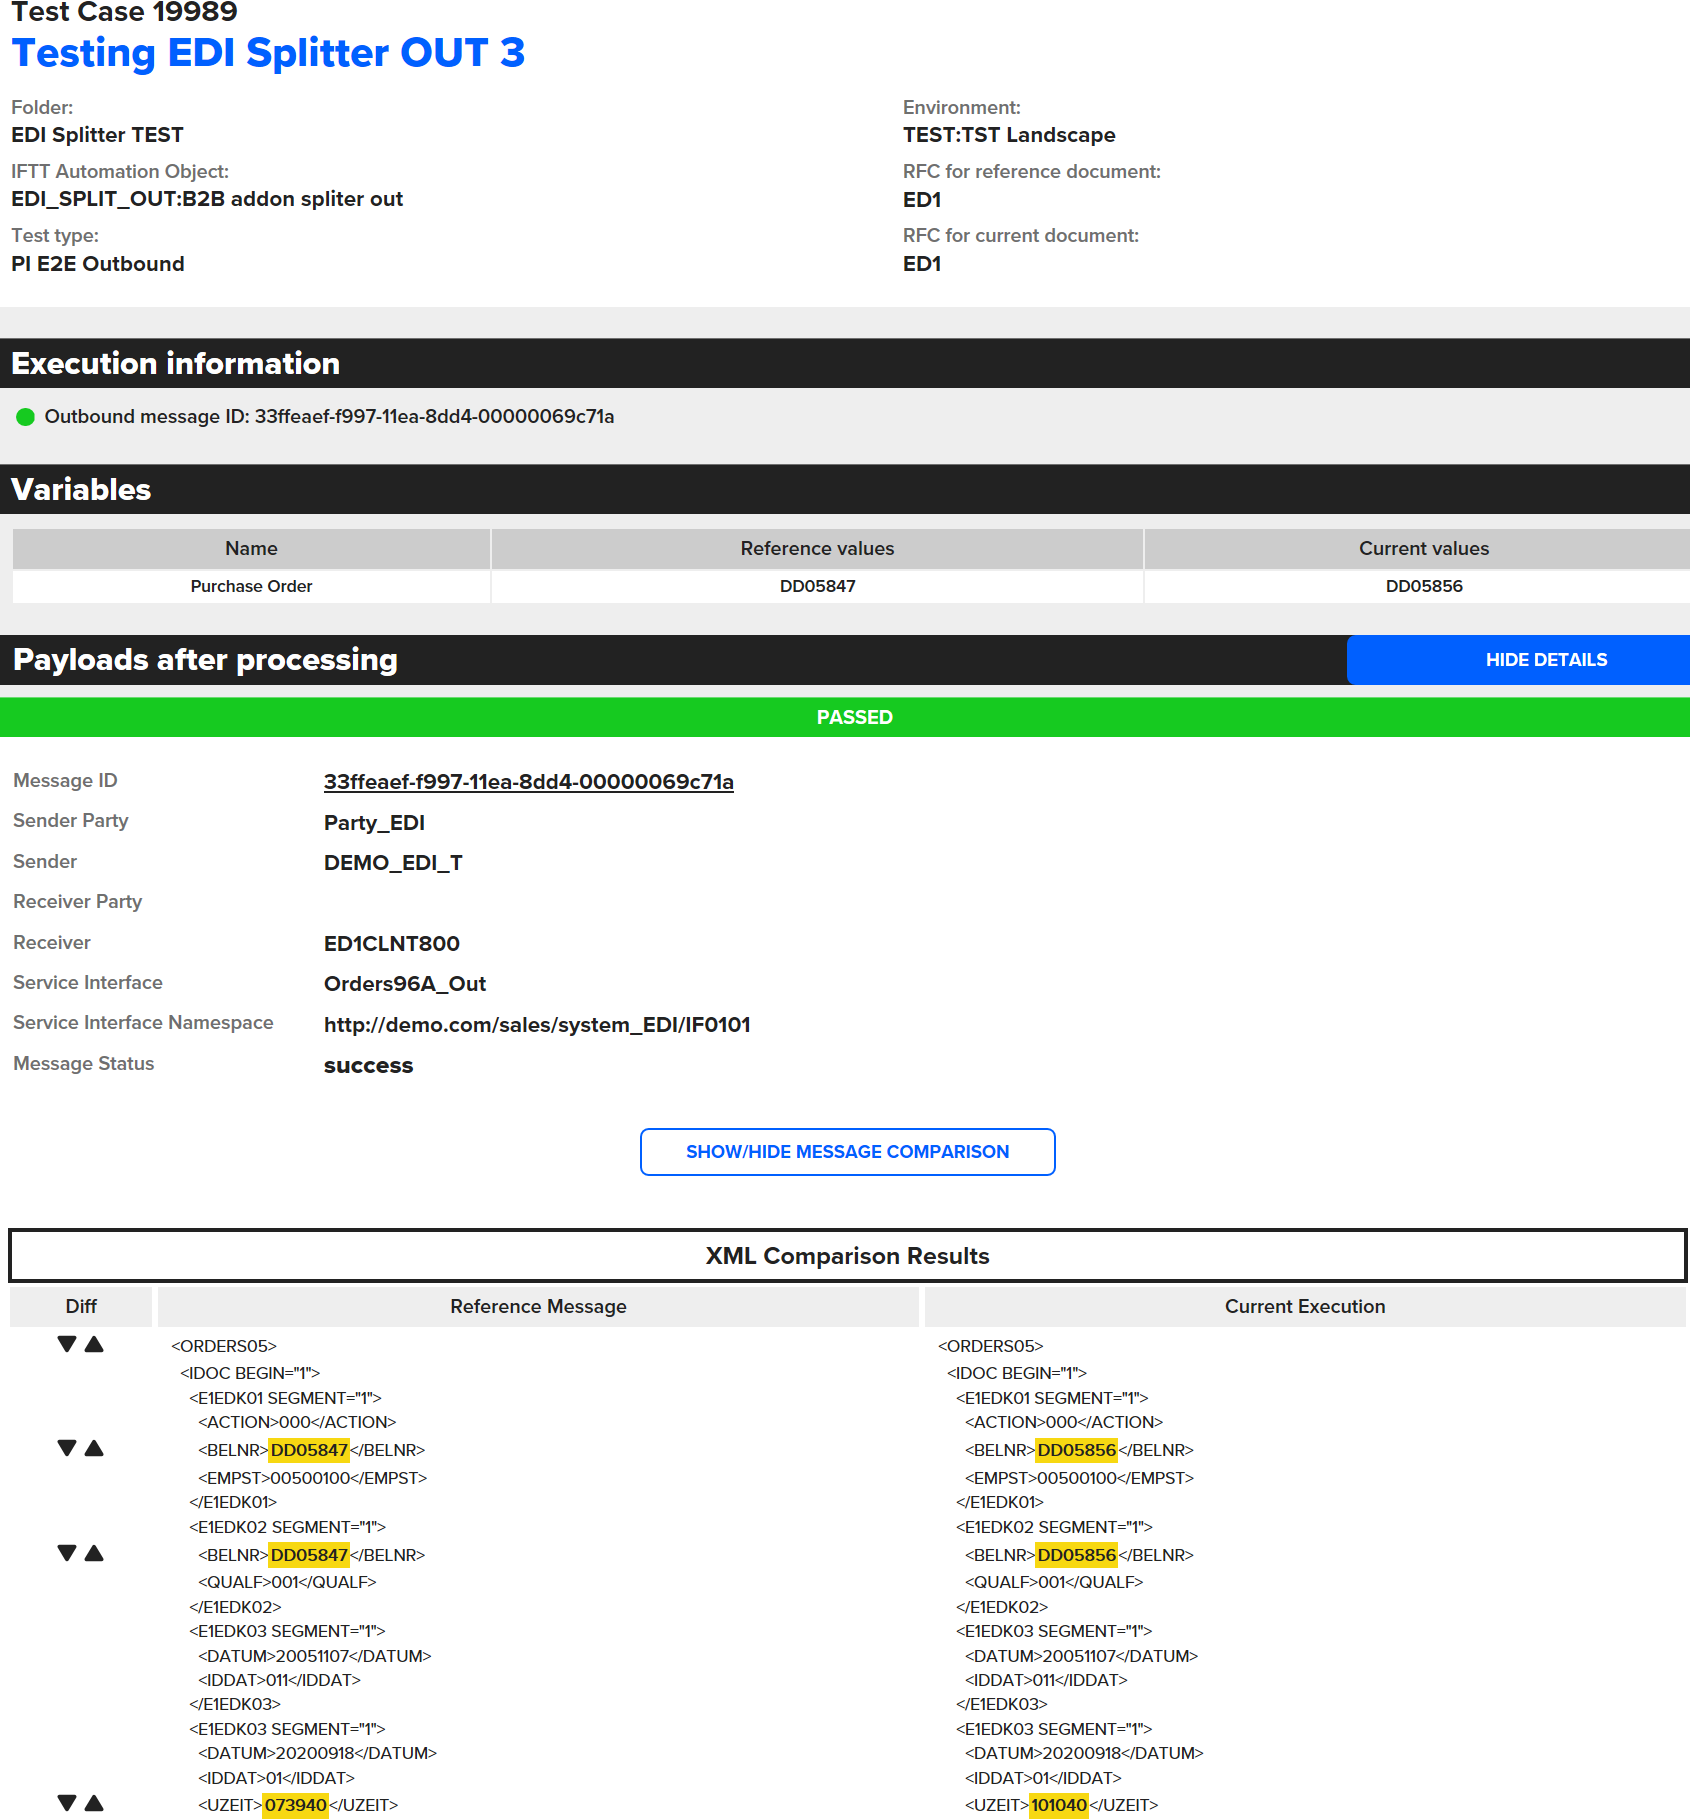1690x1819 pixels.
Task: Click the Party_EDI sender party value
Action: [x=374, y=823]
